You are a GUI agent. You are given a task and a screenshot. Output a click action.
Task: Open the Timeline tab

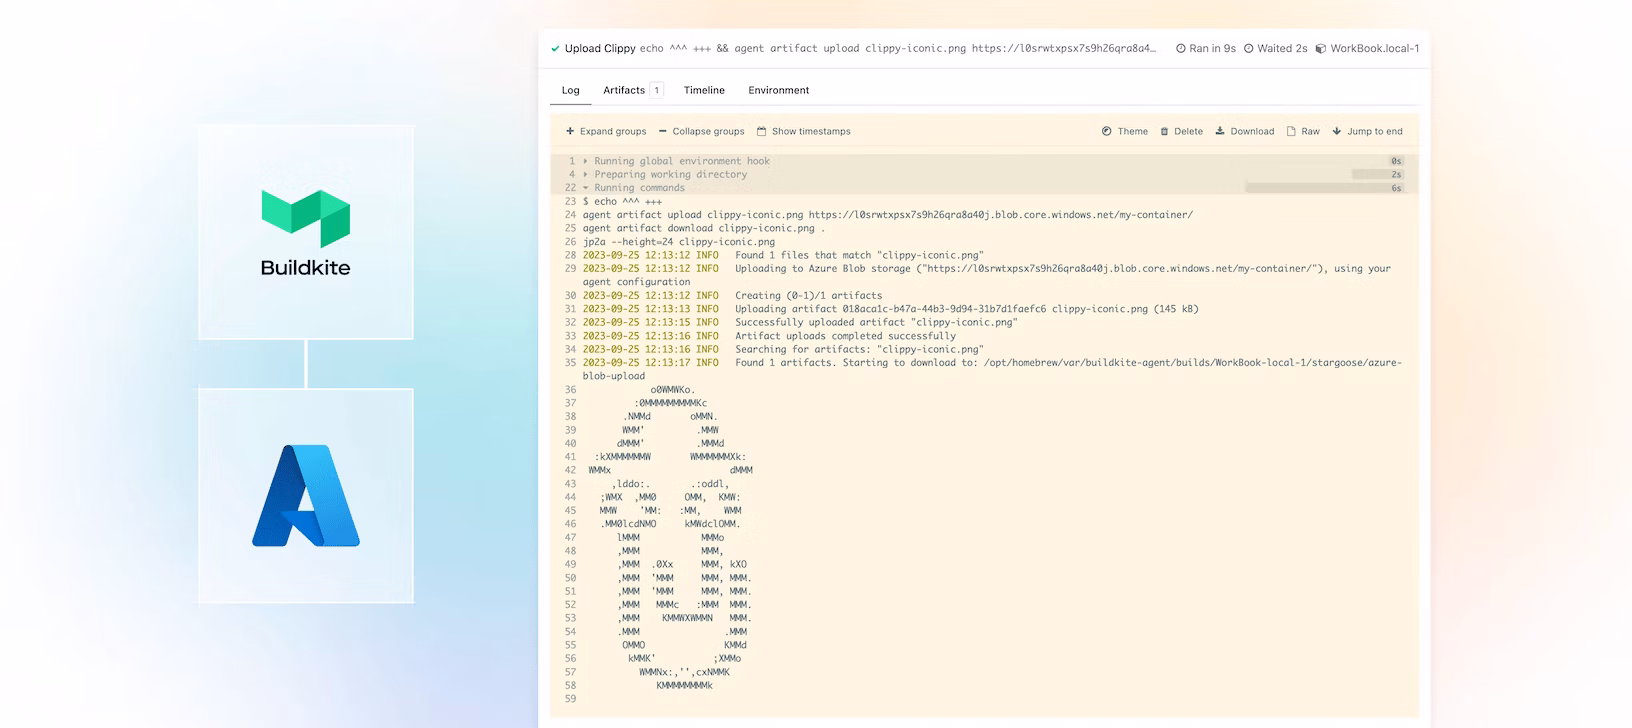pos(704,90)
